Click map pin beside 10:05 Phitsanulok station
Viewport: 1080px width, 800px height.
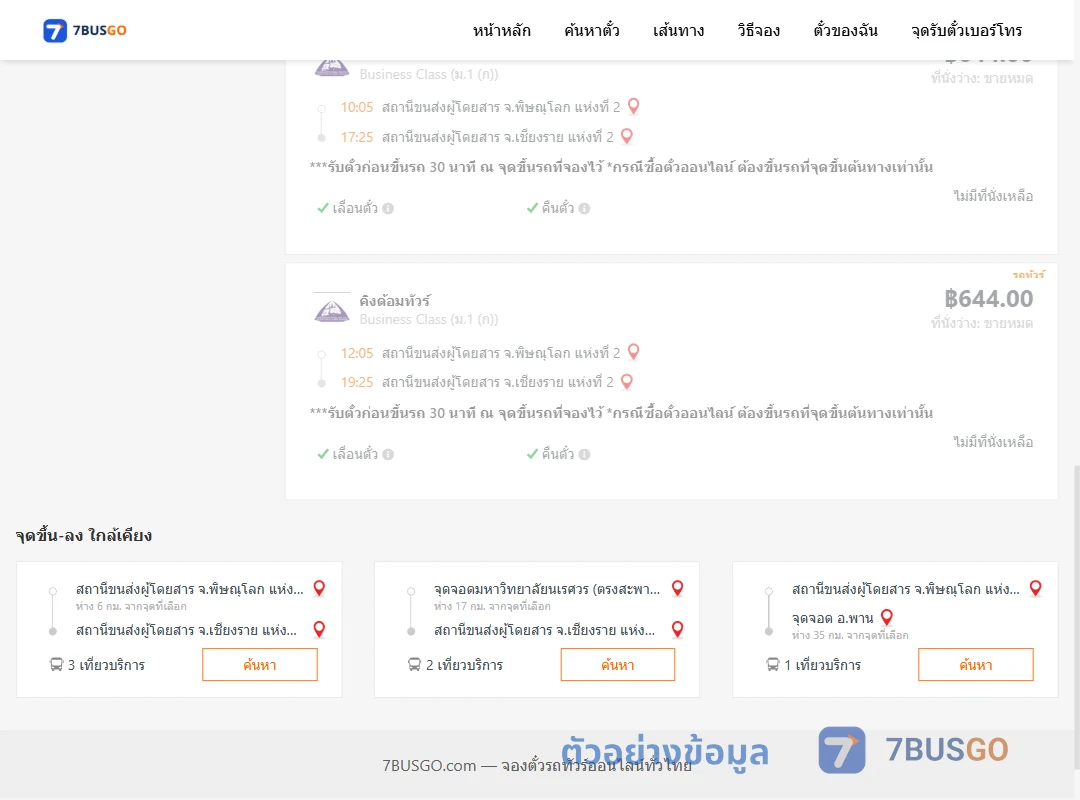[x=634, y=106]
